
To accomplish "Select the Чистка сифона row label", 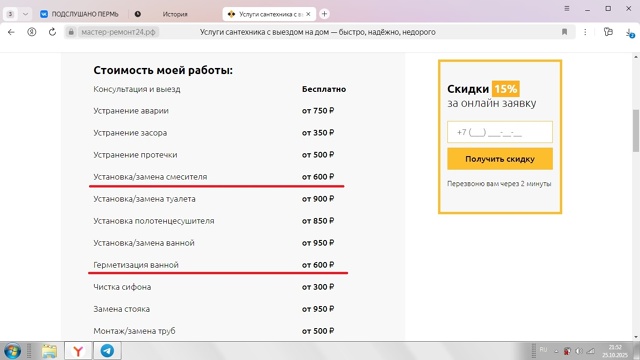I will [122, 287].
